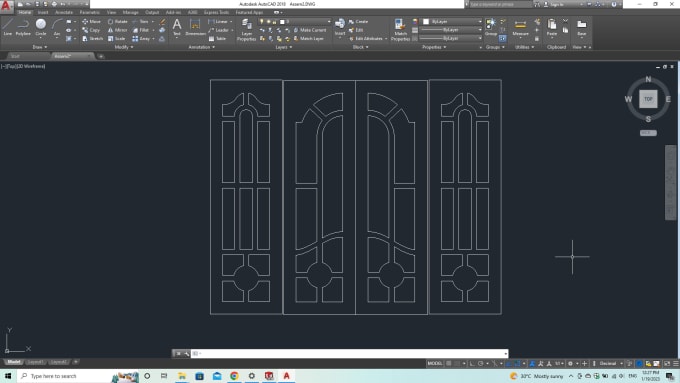Click the Paste clipboard tool

click(x=552, y=27)
